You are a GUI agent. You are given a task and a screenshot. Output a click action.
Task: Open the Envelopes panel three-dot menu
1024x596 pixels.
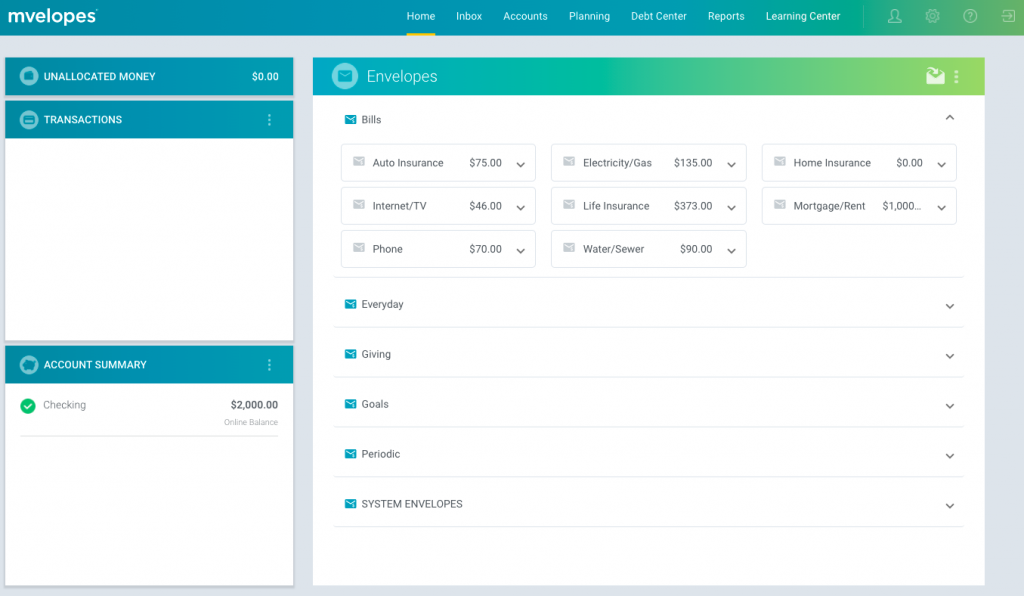[957, 76]
